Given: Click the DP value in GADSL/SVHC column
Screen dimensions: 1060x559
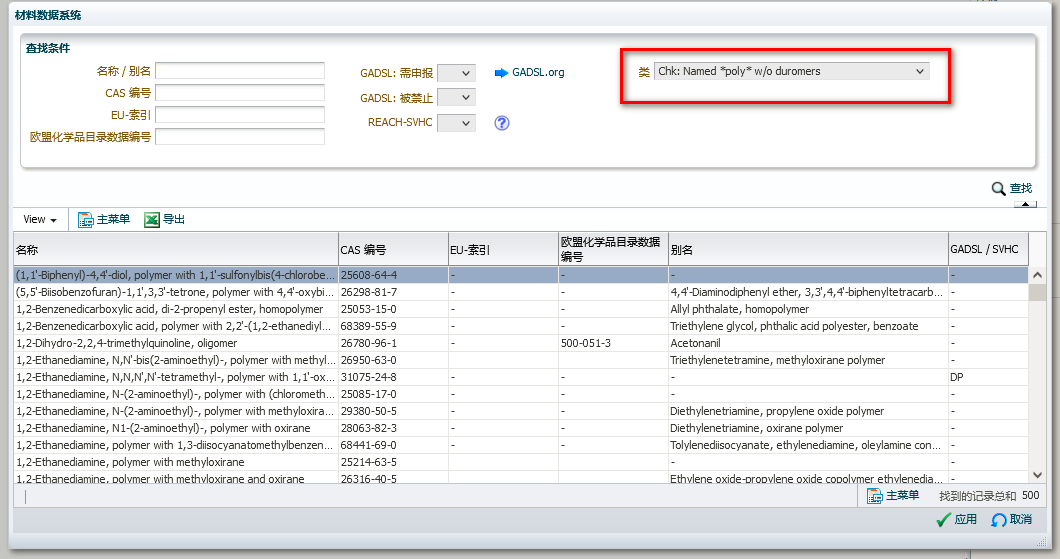Looking at the screenshot, I should (957, 377).
